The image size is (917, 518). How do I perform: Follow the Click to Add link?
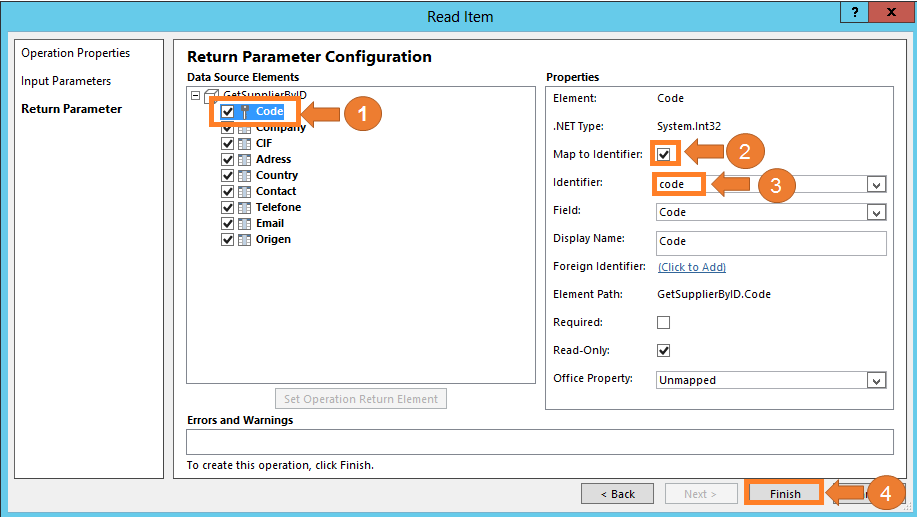692,267
